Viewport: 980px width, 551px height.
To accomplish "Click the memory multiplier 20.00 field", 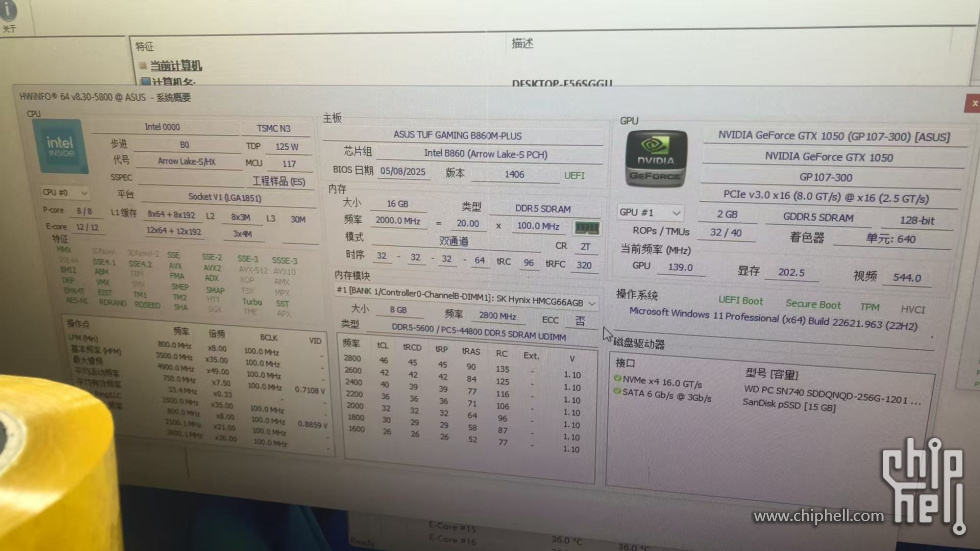I will click(x=468, y=223).
